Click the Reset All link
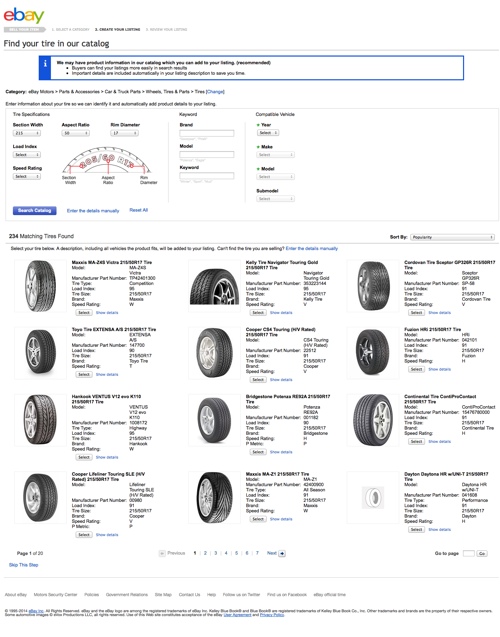Screen dimensions: 500x637 (139, 210)
